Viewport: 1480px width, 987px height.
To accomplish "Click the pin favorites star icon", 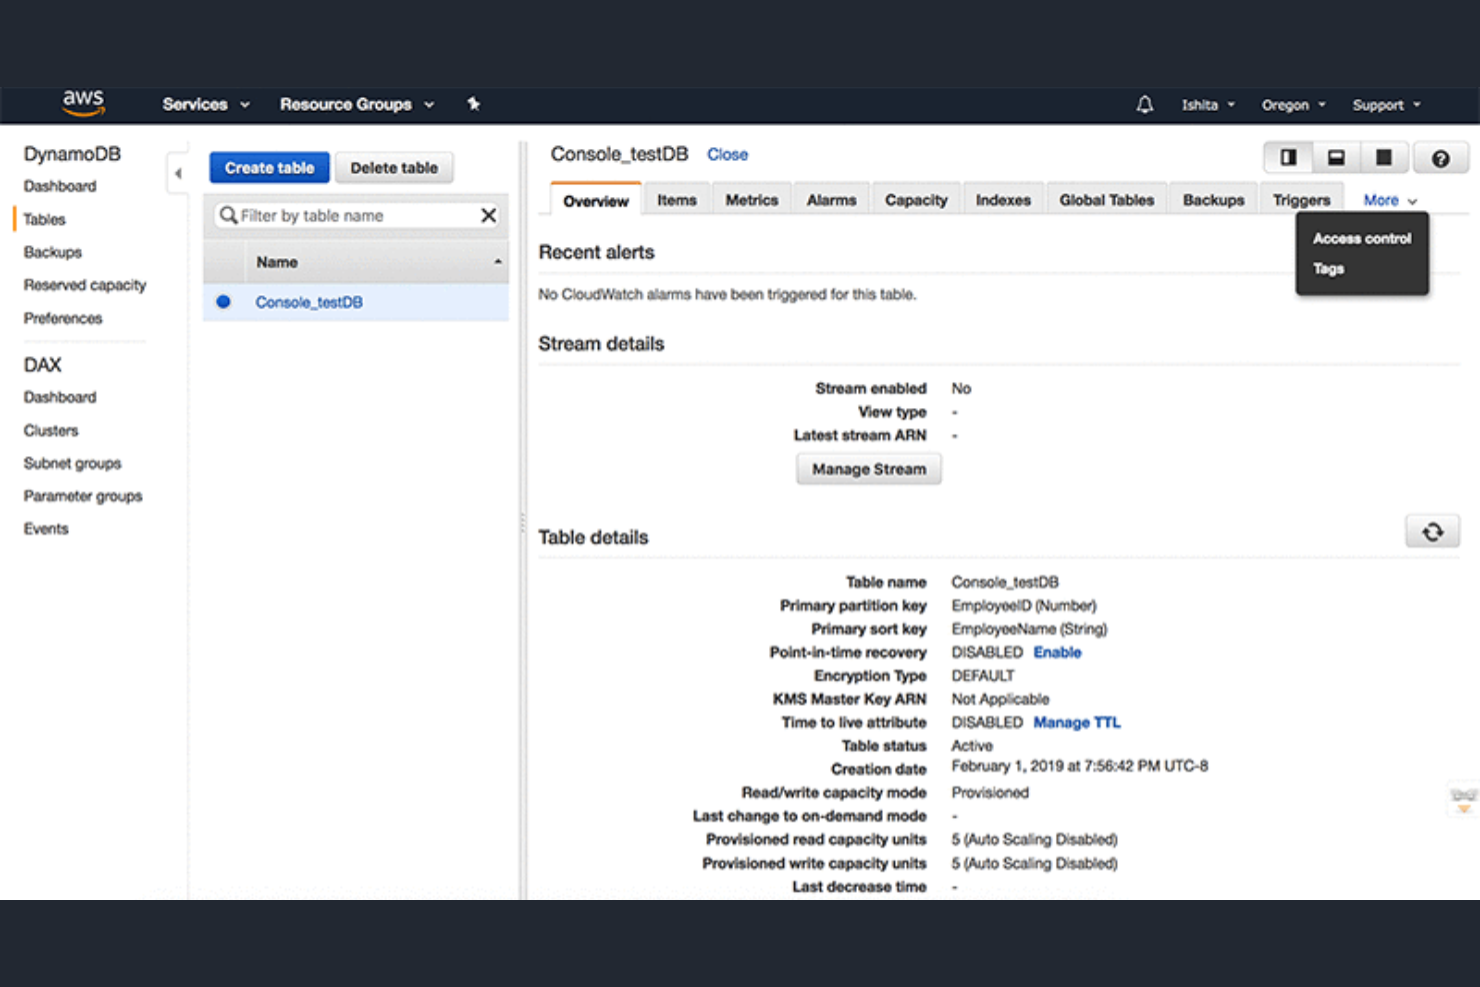I will [474, 103].
